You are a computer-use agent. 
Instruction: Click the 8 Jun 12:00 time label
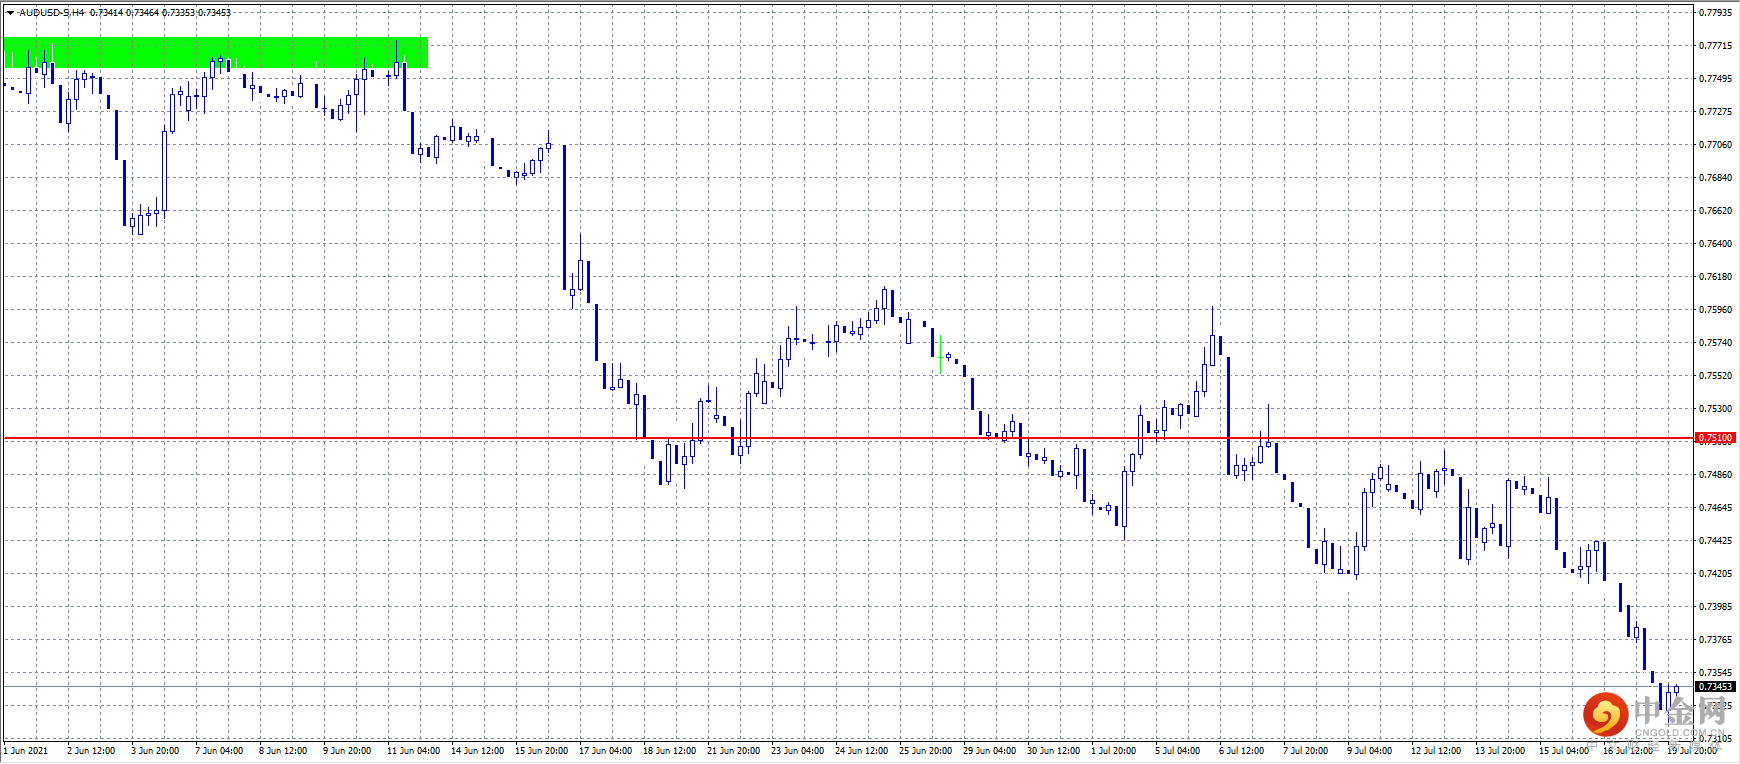coord(283,751)
